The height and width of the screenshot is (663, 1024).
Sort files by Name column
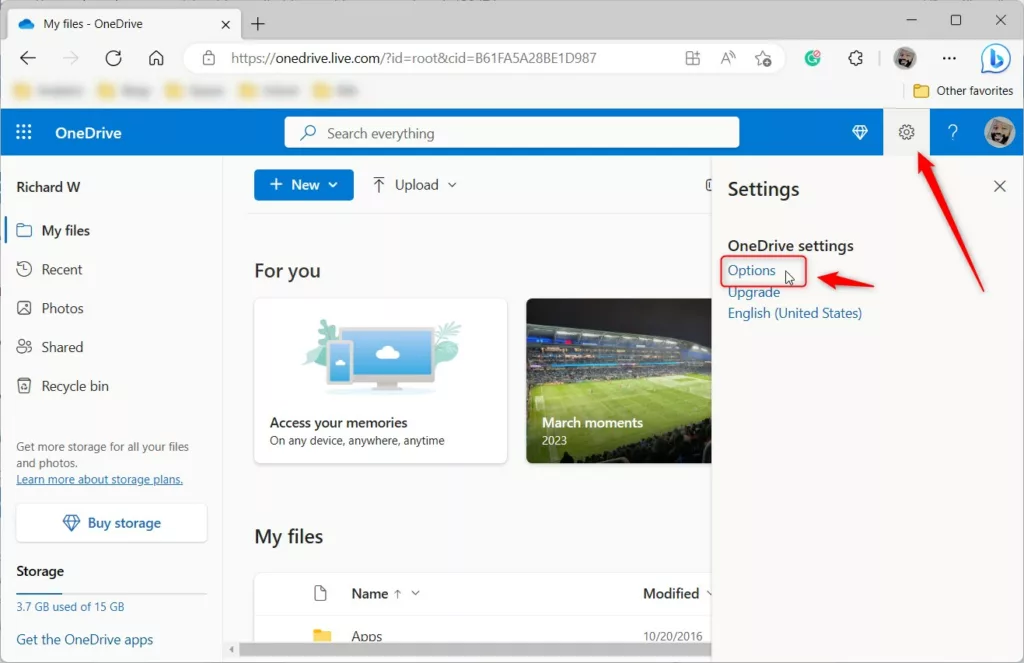pos(370,593)
